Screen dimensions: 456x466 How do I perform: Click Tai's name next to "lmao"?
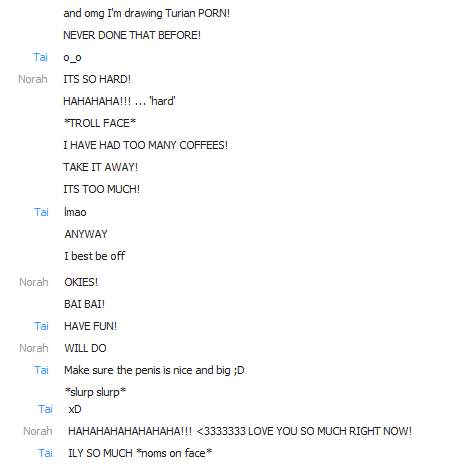(x=41, y=212)
